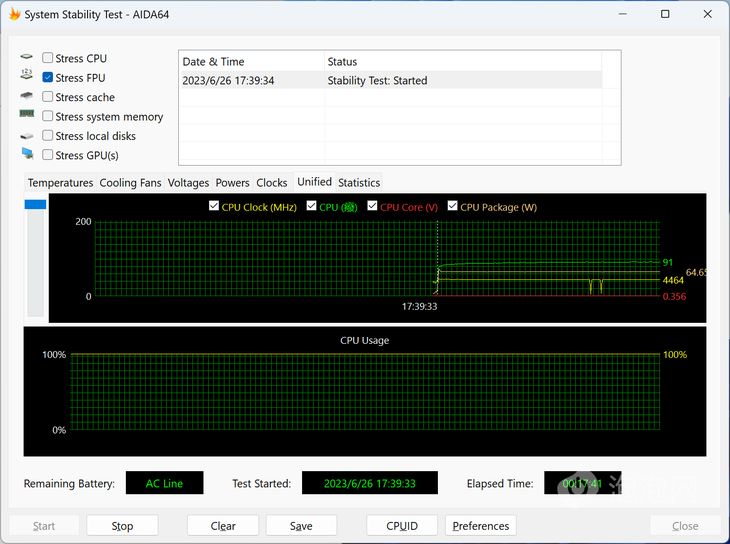Click the AIDA64 flame icon in title bar
Screen dimensions: 730x544
[14, 14]
